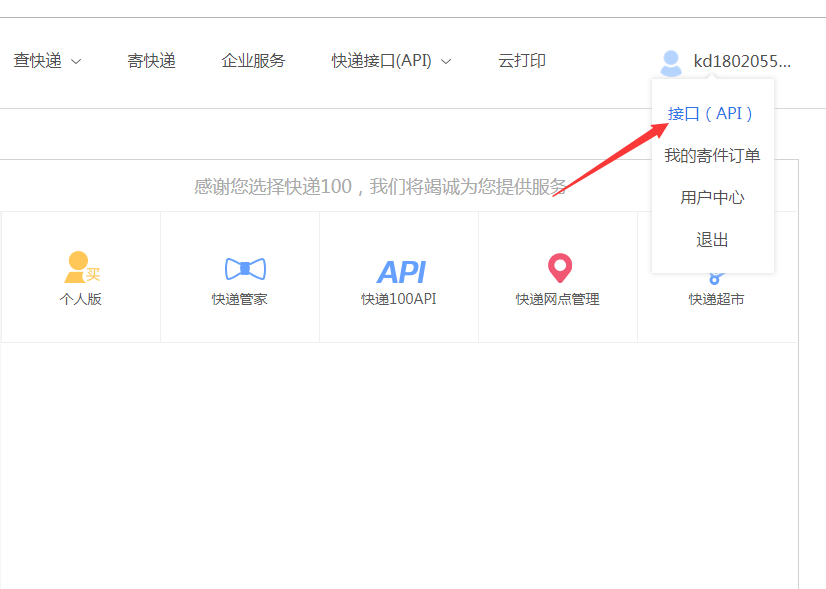This screenshot has width=826, height=589.
Task: Choose 用户中心 in the user menu
Action: point(712,198)
